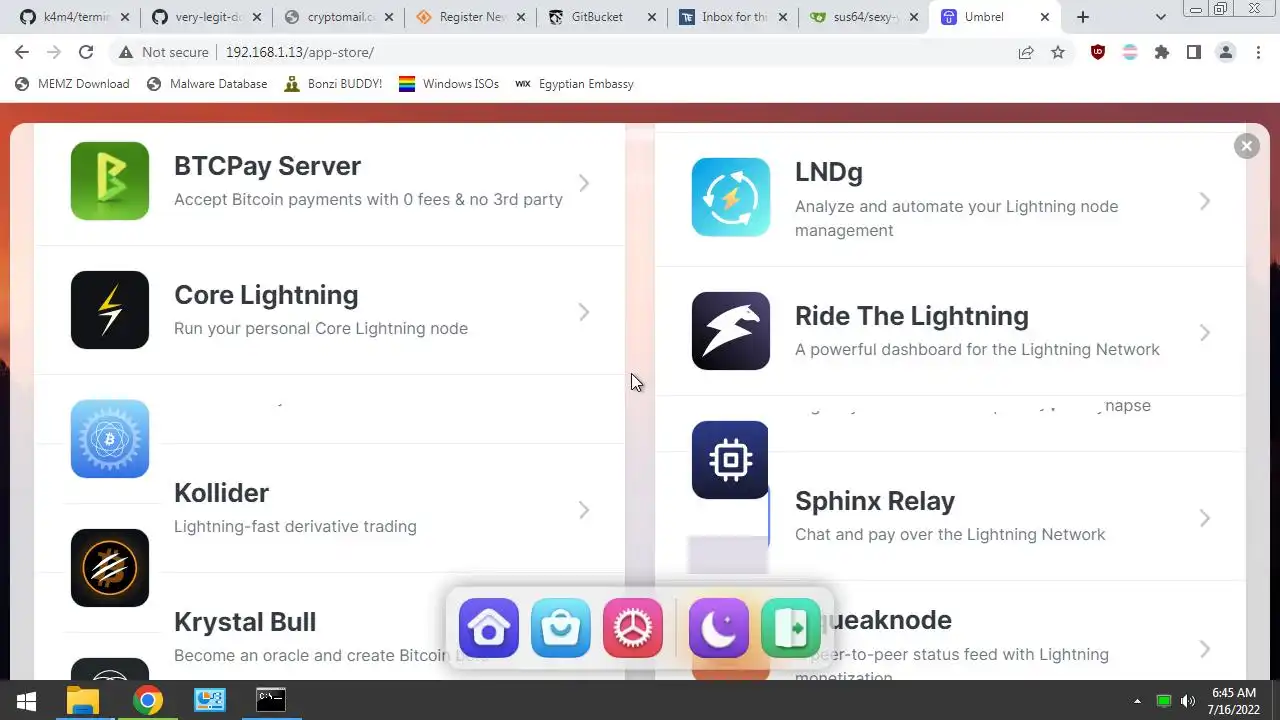The image size is (1280, 720).
Task: Open Ride The Lightning app title
Action: (912, 316)
